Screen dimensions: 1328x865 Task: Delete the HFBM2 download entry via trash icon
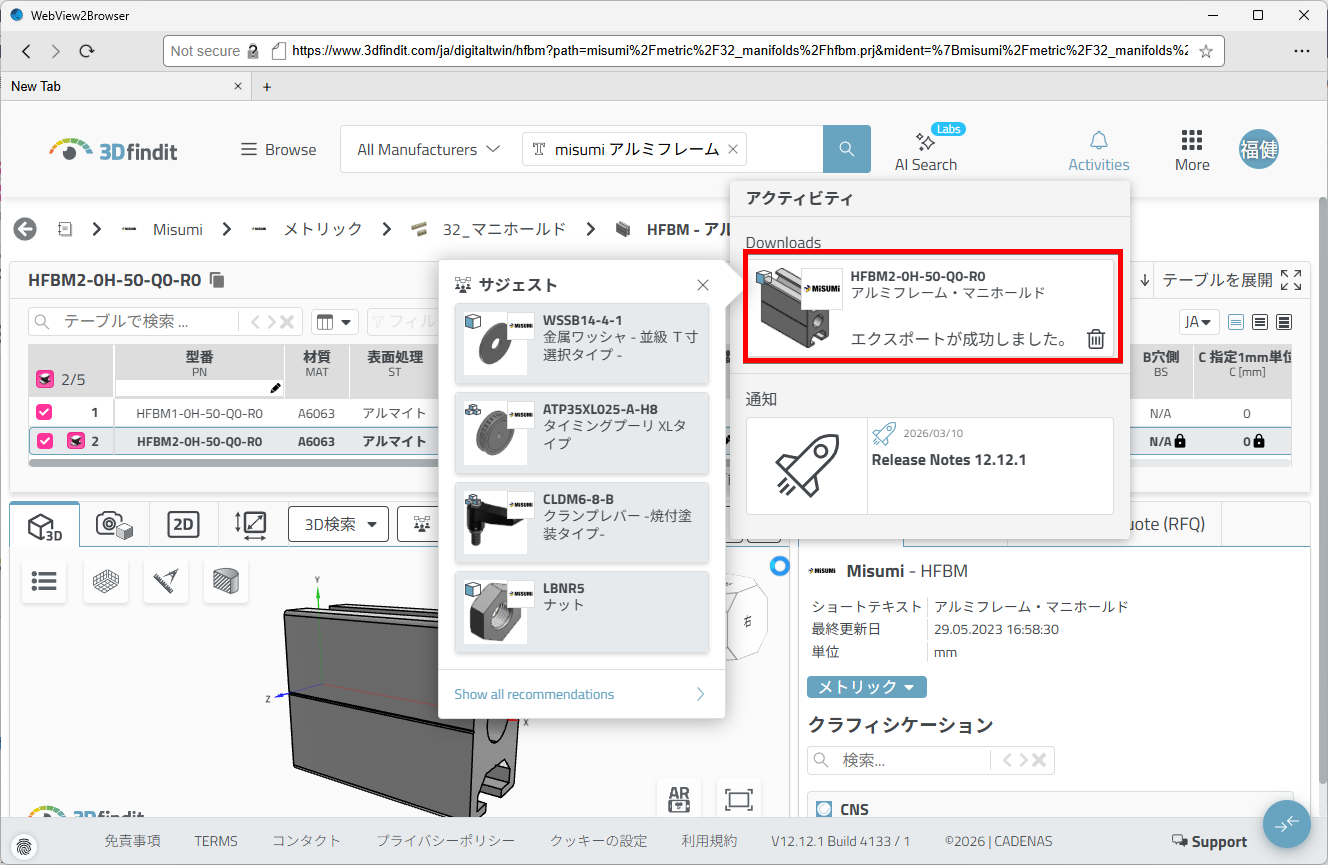(1096, 339)
